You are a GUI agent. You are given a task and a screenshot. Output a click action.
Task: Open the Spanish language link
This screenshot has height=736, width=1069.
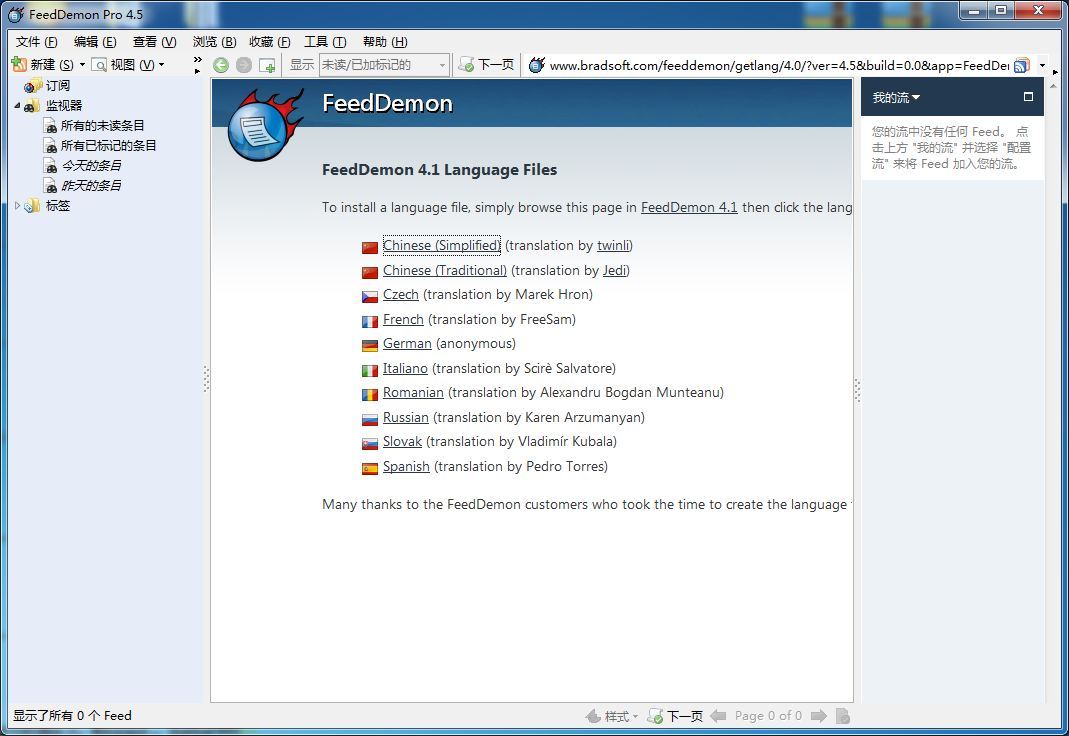(x=406, y=466)
